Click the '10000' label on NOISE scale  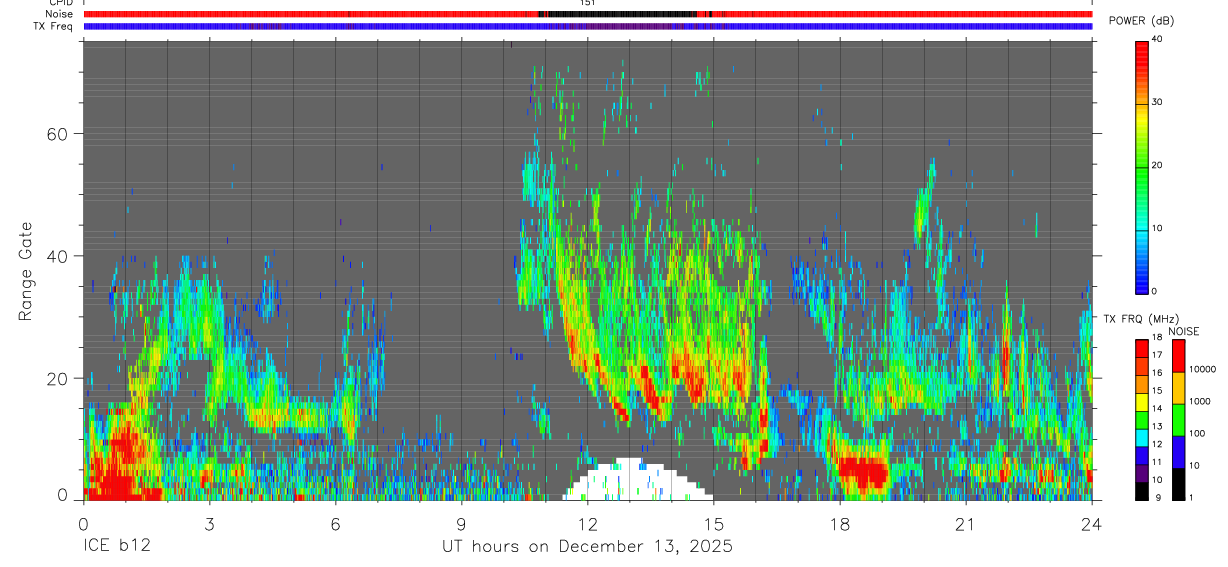pos(1202,369)
